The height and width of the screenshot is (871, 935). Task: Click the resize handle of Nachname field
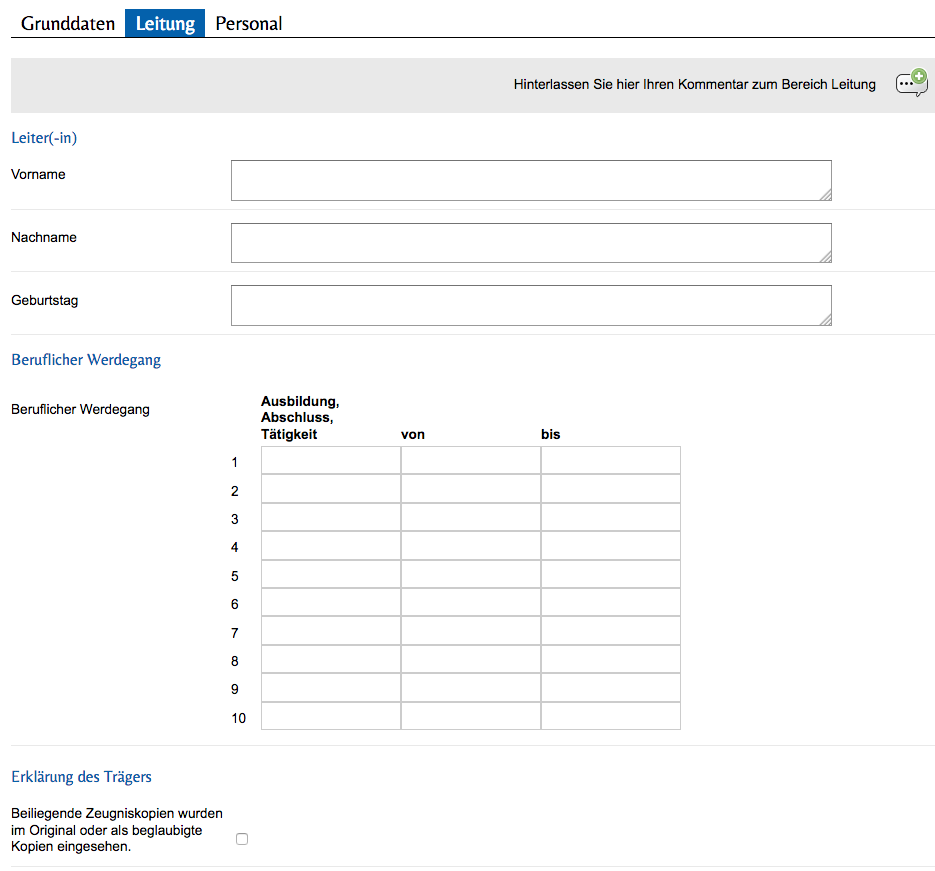tap(825, 257)
